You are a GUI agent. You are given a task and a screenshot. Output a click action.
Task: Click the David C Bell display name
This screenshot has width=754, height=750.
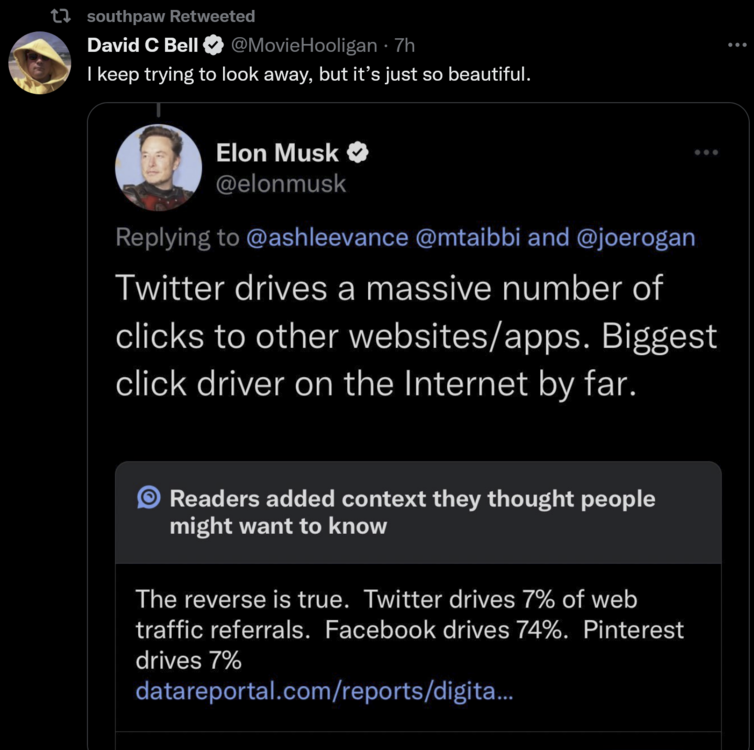point(142,45)
